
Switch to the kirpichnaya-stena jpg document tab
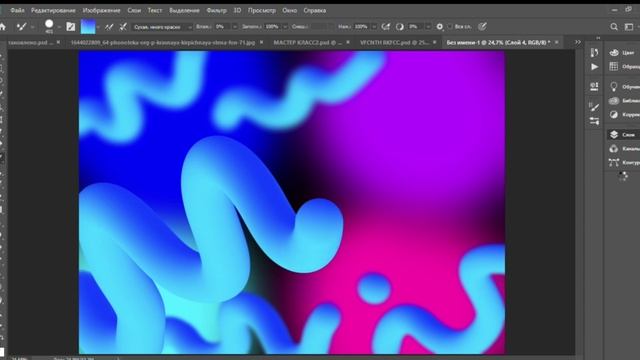(x=162, y=42)
